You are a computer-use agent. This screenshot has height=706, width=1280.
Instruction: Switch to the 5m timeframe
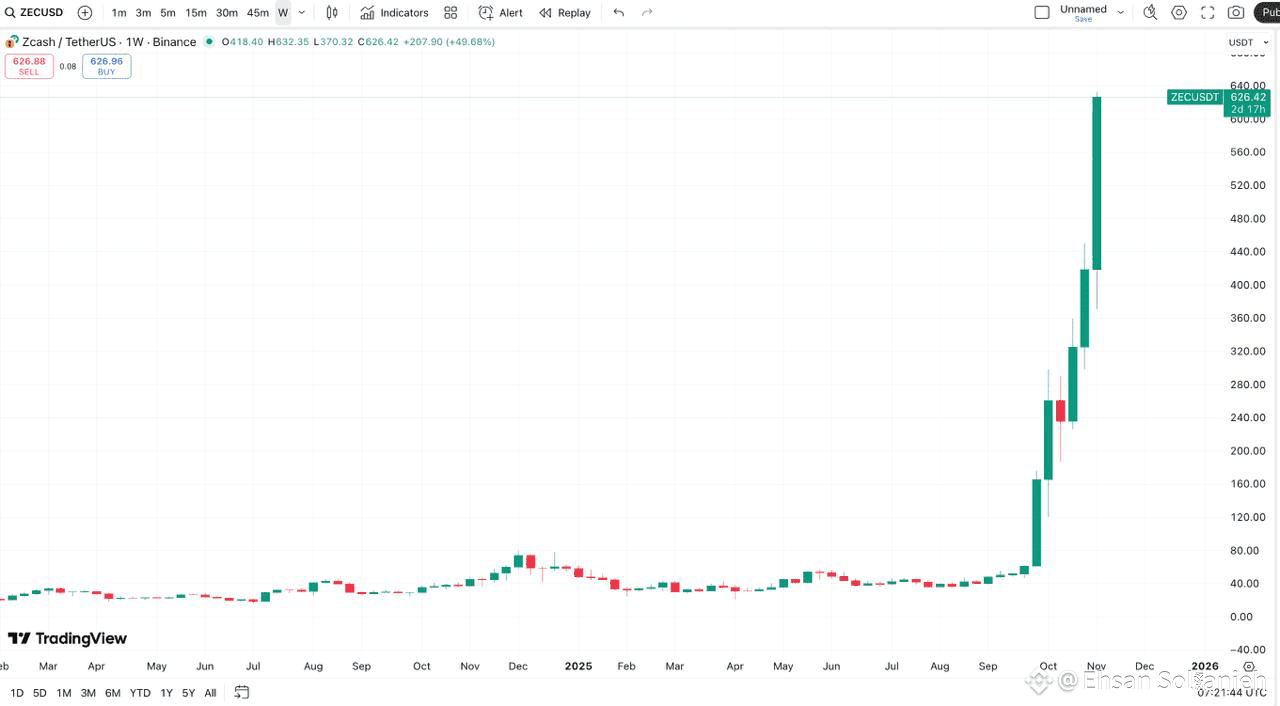click(x=168, y=13)
